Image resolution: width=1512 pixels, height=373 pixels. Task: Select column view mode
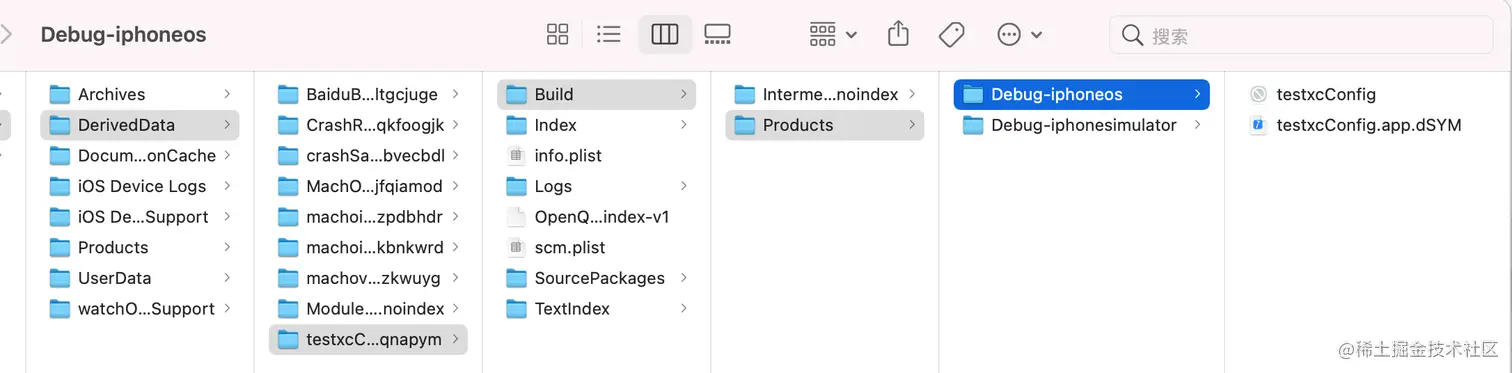665,35
